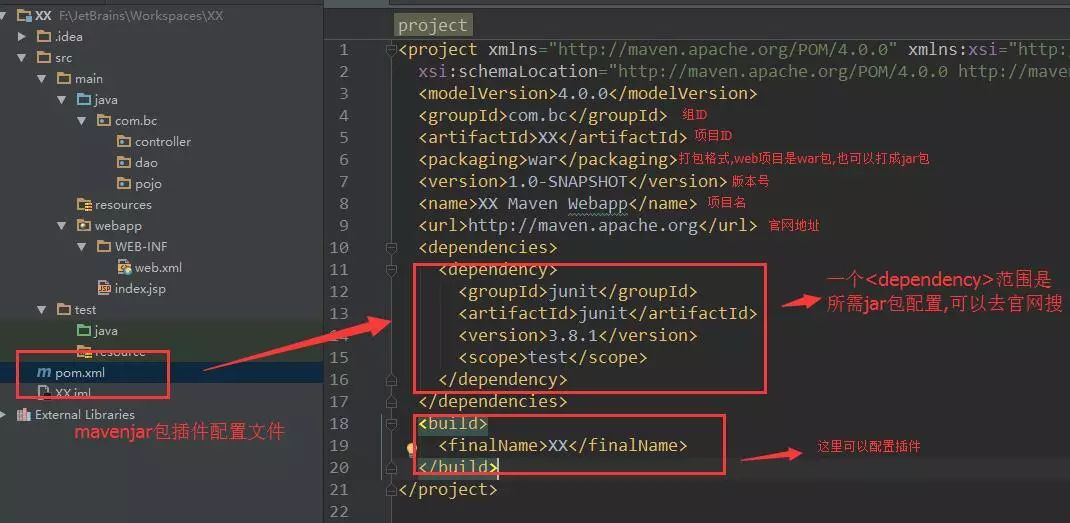
Task: Click the modelVersion 4.0.0 line
Action: click(588, 94)
